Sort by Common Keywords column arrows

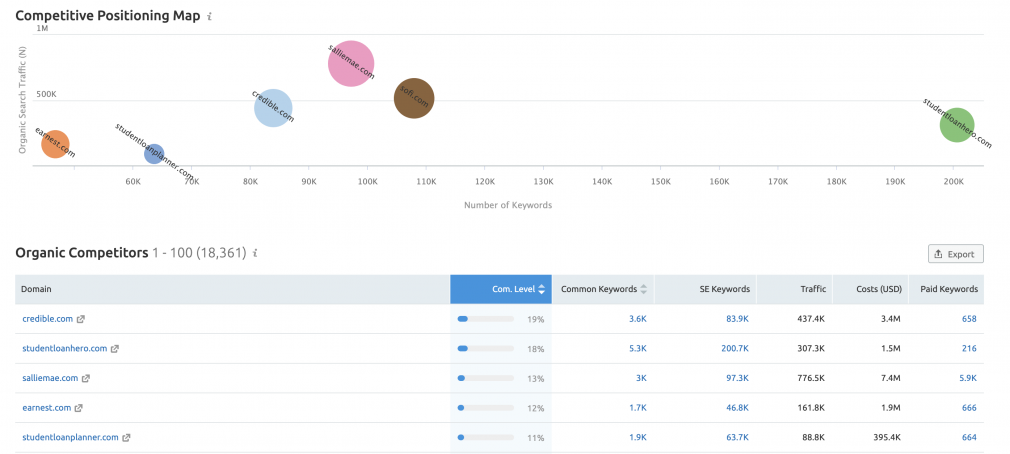[643, 289]
